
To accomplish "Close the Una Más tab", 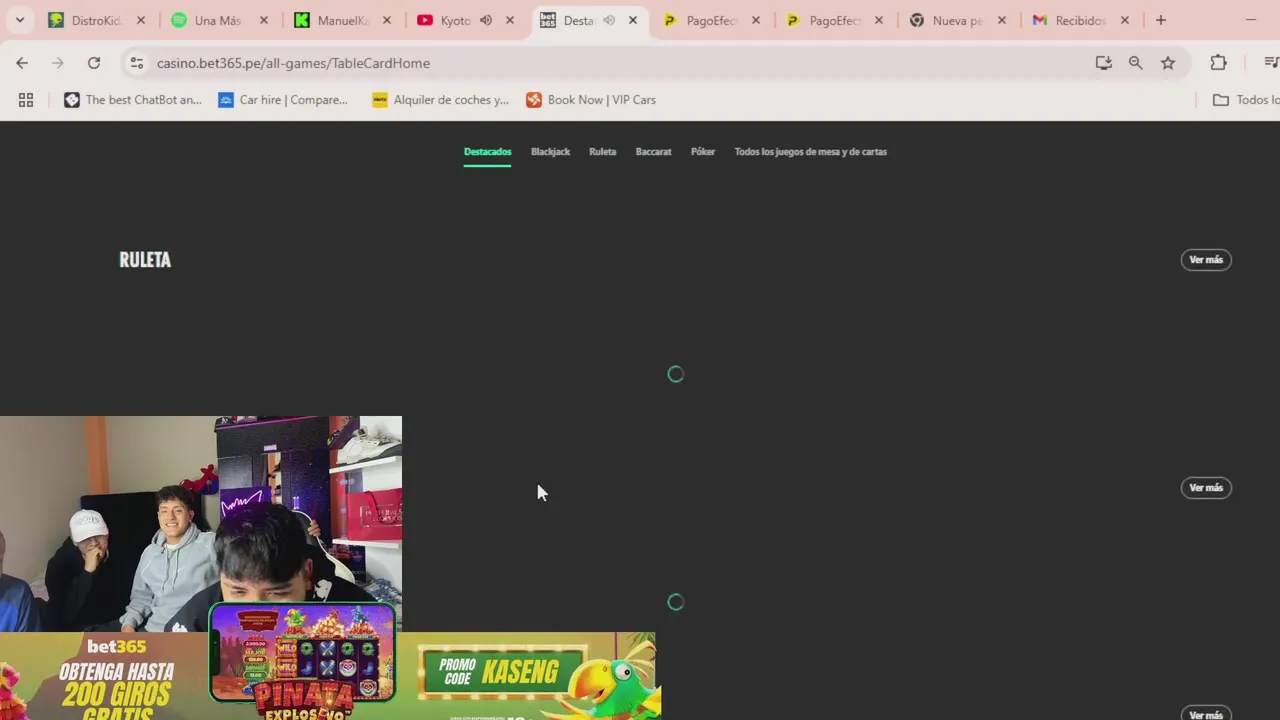I will 264,20.
